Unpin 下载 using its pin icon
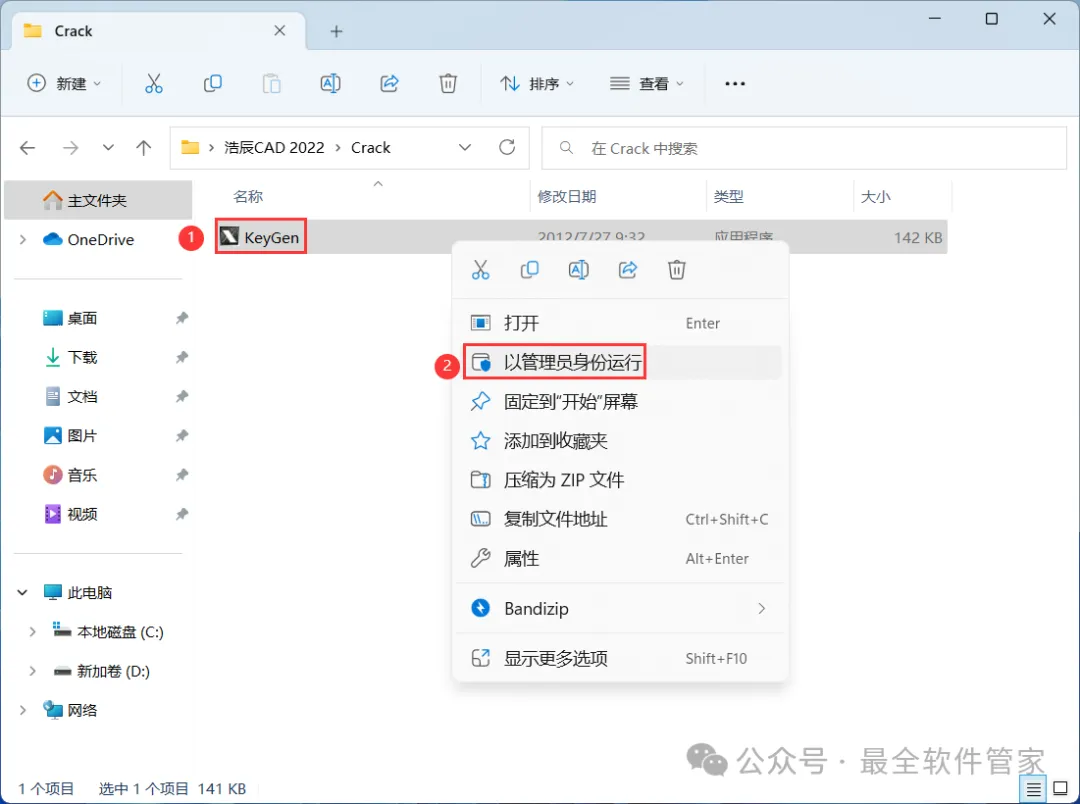 [x=181, y=357]
